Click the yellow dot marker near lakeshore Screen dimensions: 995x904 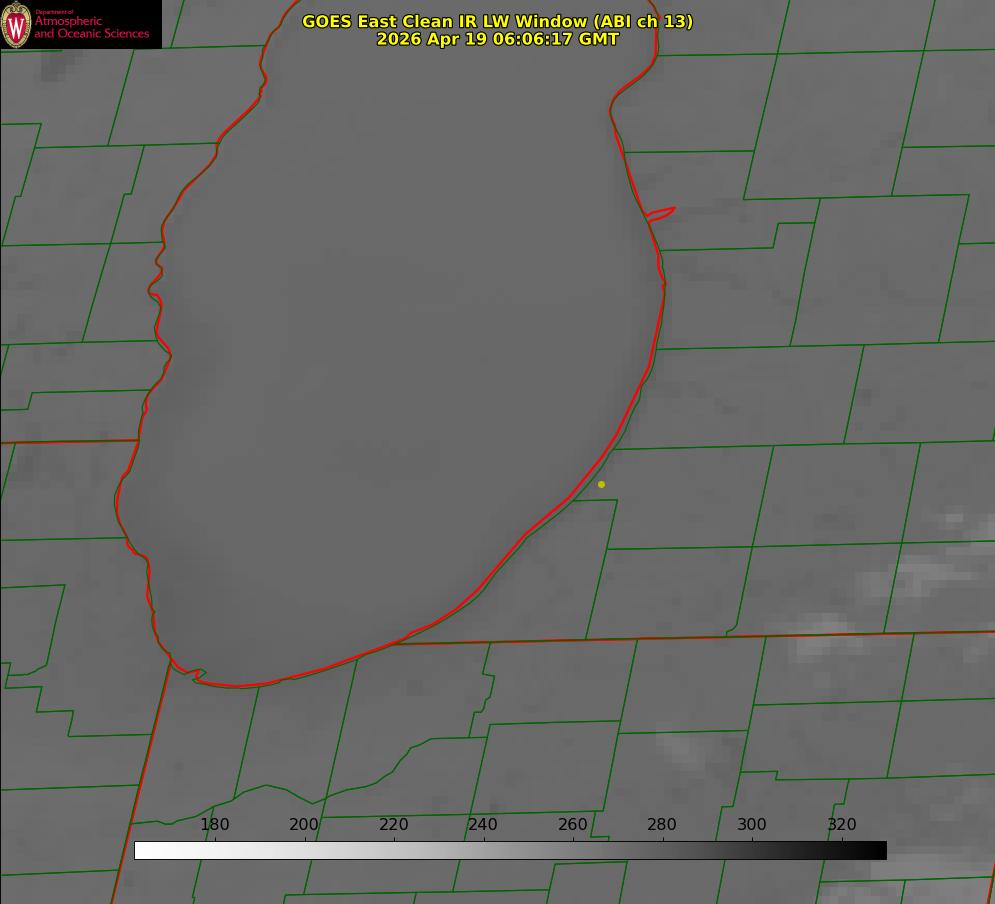click(x=601, y=484)
